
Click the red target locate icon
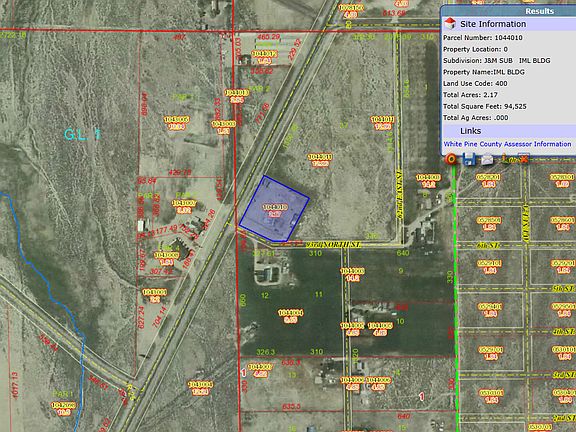click(x=451, y=159)
